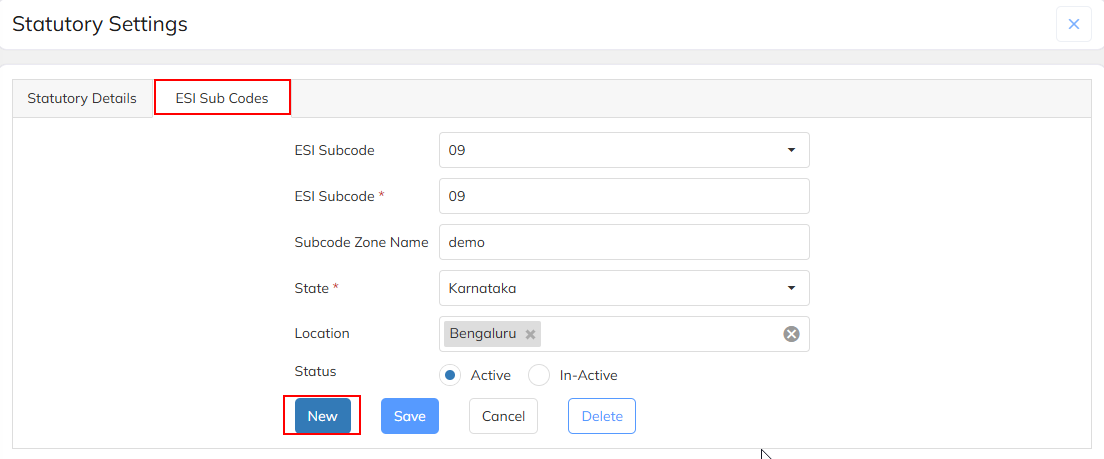This screenshot has width=1104, height=459.
Task: Click the Statutory Settings heading
Action: click(x=100, y=24)
